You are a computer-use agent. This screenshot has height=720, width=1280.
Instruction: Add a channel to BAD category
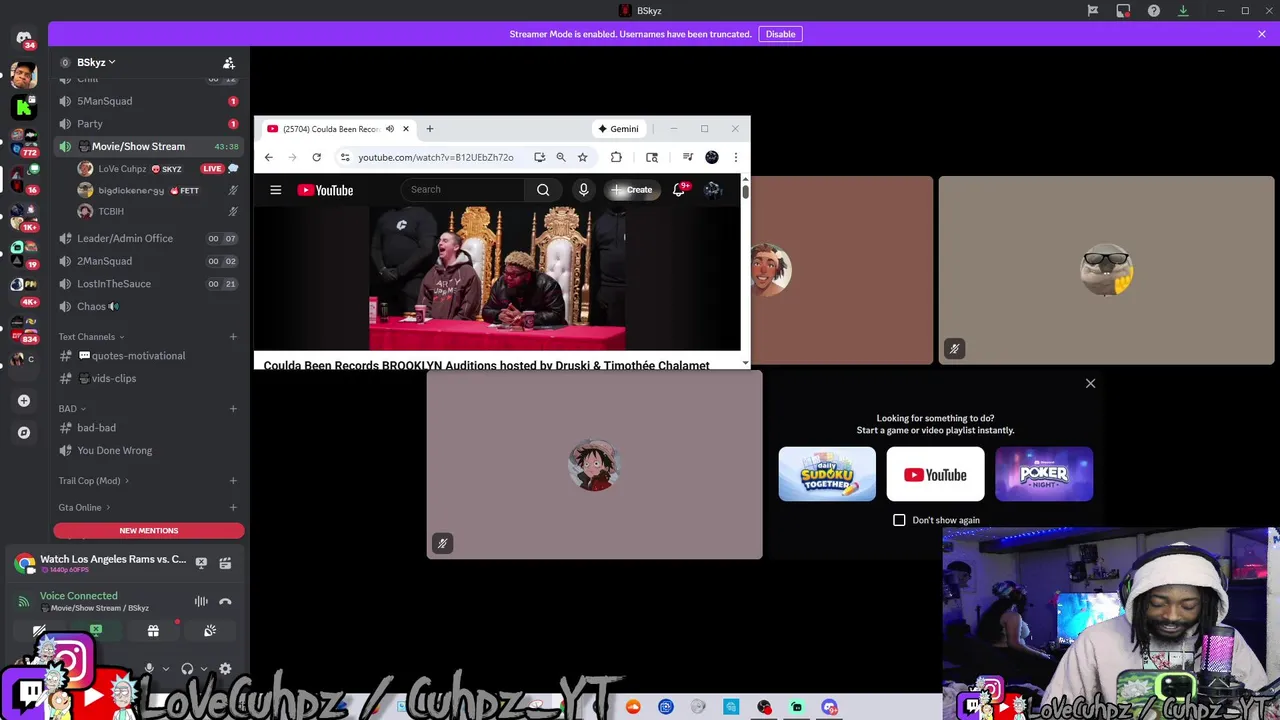tap(233, 408)
